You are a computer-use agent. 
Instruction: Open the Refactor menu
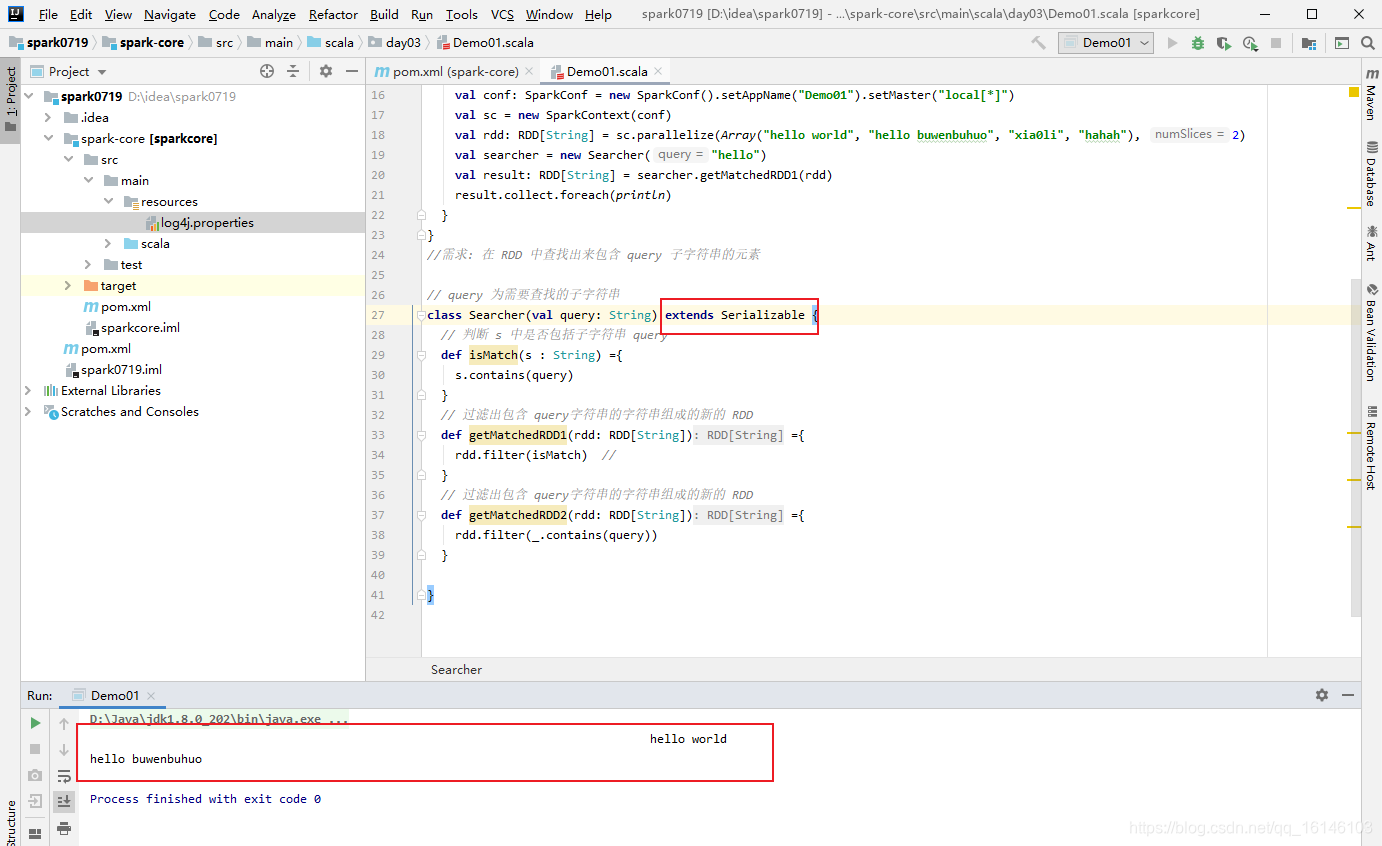coord(333,14)
